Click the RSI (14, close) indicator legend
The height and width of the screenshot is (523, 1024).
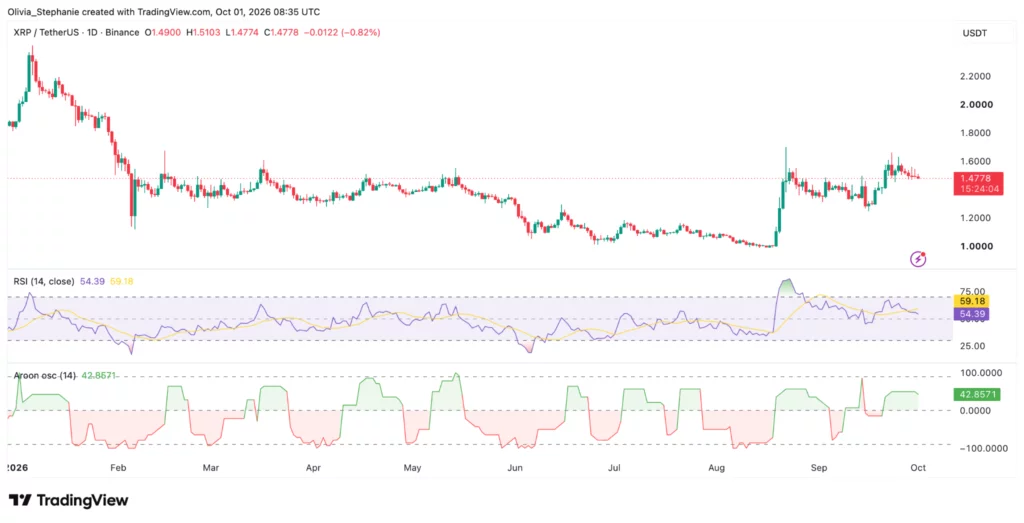44,281
